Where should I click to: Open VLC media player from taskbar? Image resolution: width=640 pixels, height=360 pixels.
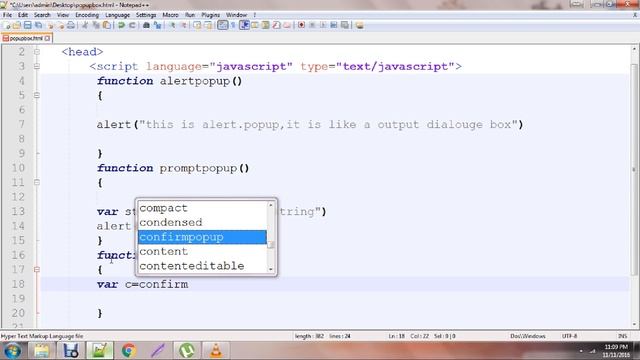(216, 351)
